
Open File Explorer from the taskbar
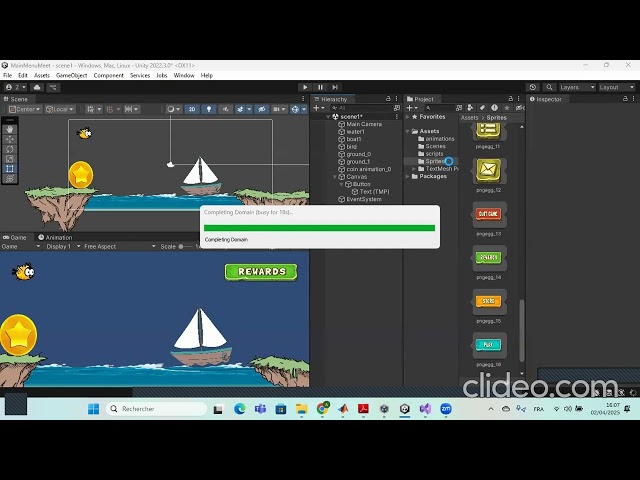click(301, 409)
